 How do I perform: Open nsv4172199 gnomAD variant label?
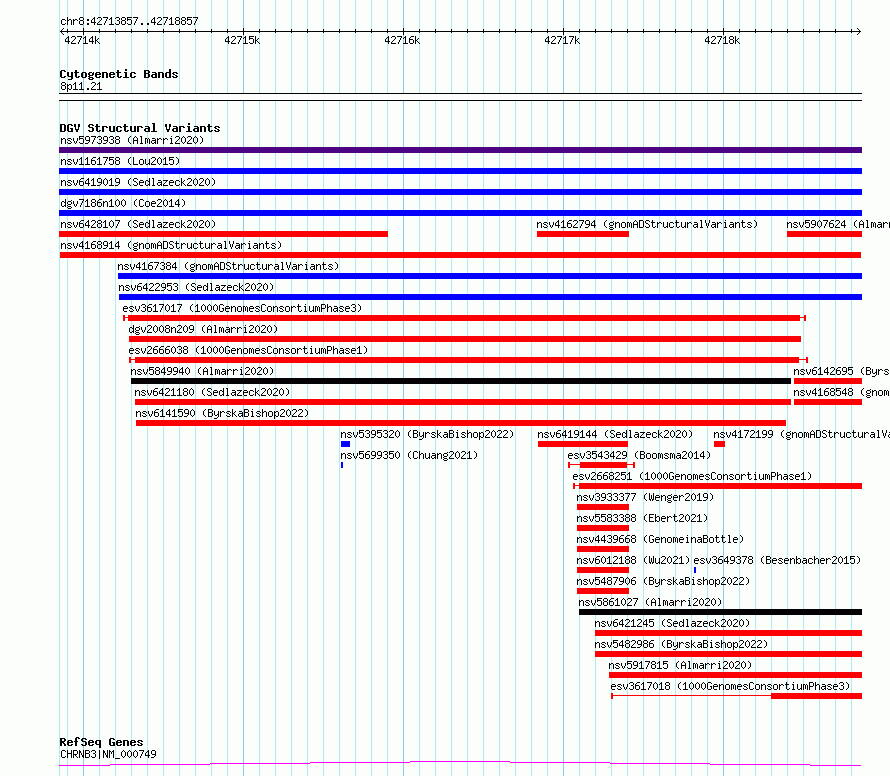pyautogui.click(x=801, y=434)
